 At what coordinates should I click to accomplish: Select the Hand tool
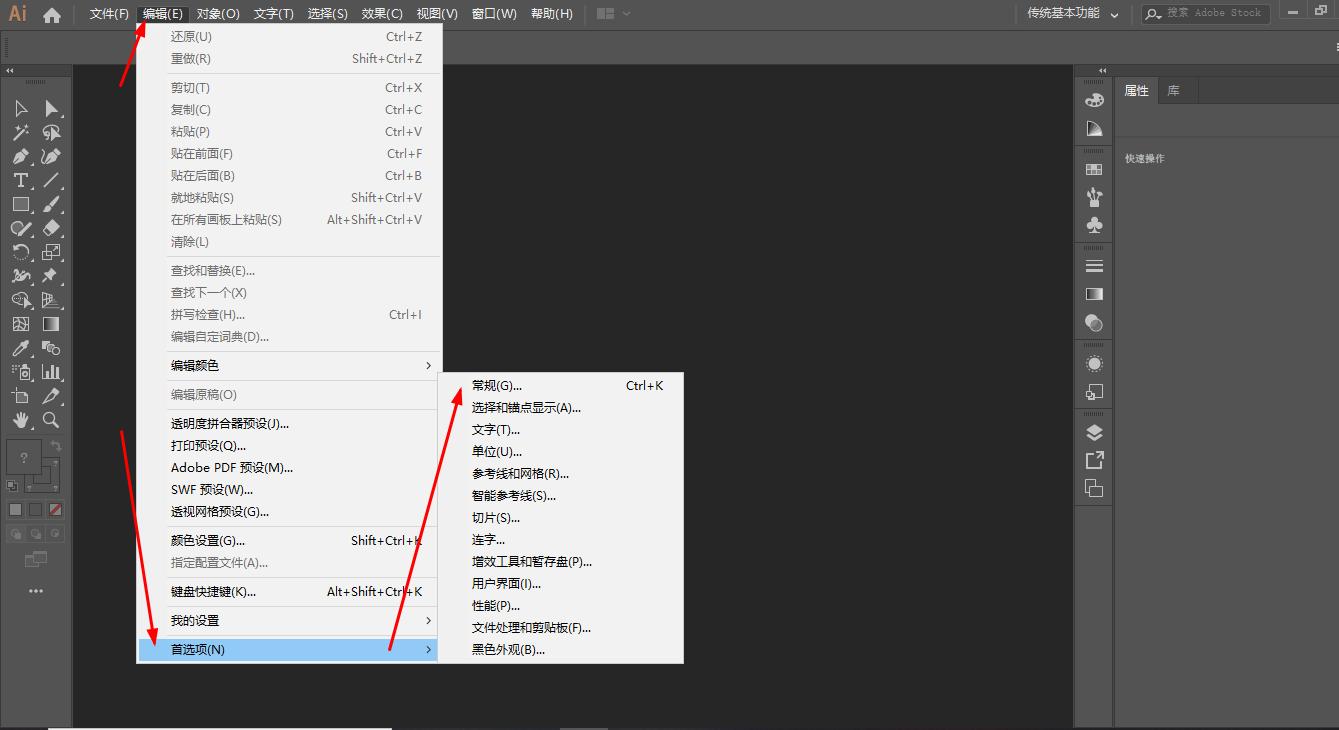(x=20, y=420)
